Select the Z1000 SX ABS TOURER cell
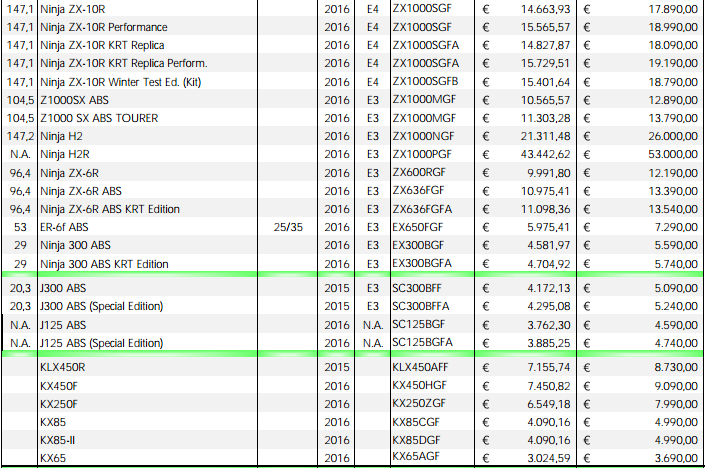 pyautogui.click(x=99, y=118)
